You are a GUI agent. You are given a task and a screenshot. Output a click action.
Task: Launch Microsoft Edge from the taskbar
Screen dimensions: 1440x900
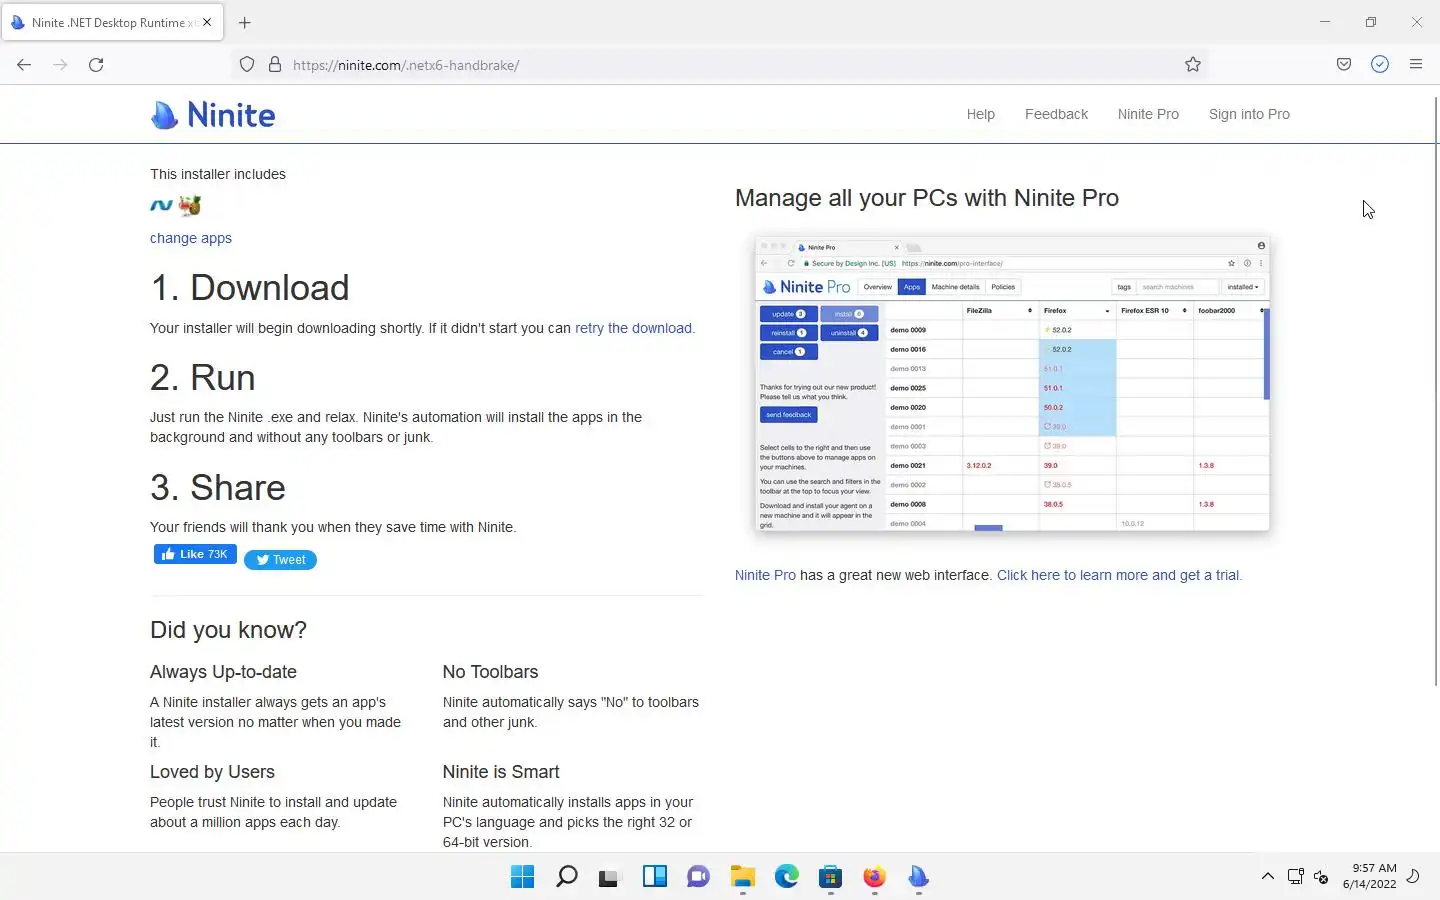click(x=786, y=877)
